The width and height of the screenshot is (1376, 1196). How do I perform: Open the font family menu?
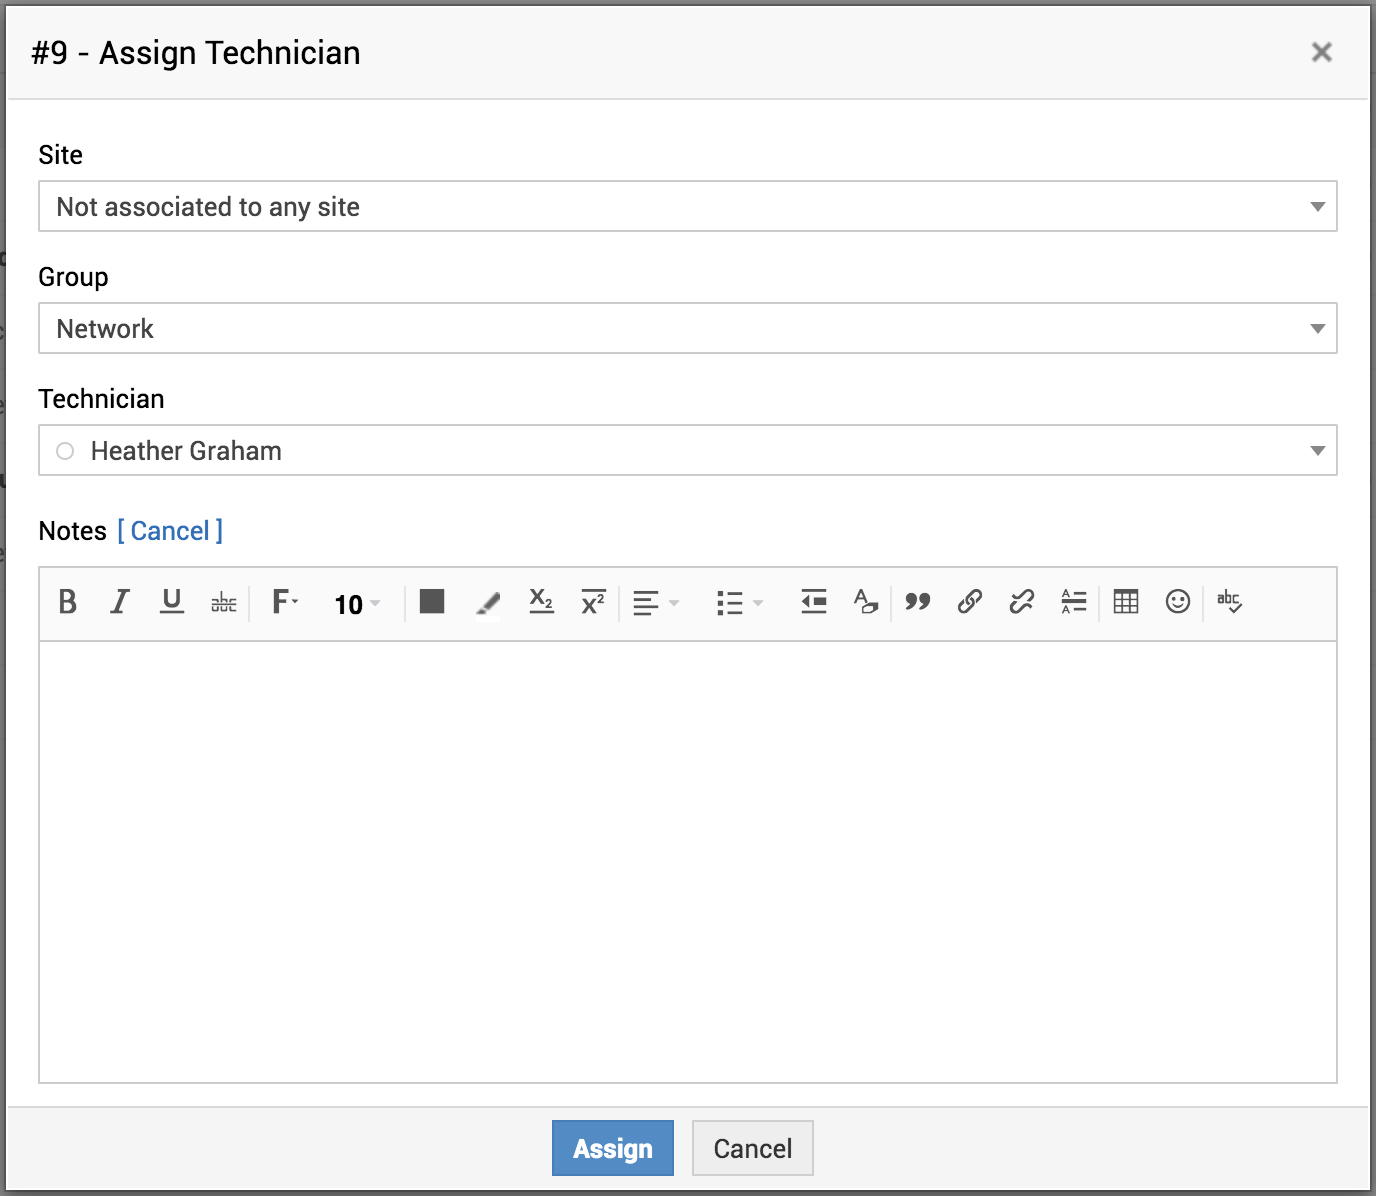285,602
